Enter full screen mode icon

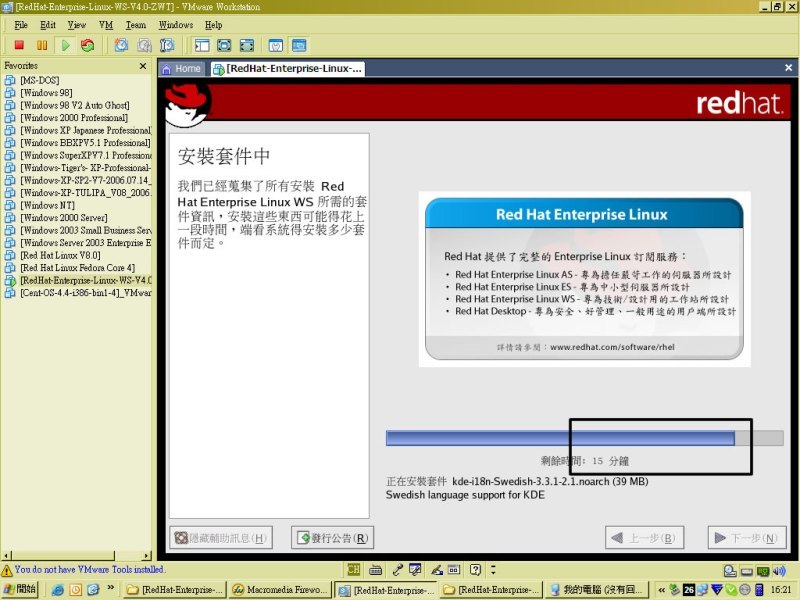[246, 45]
